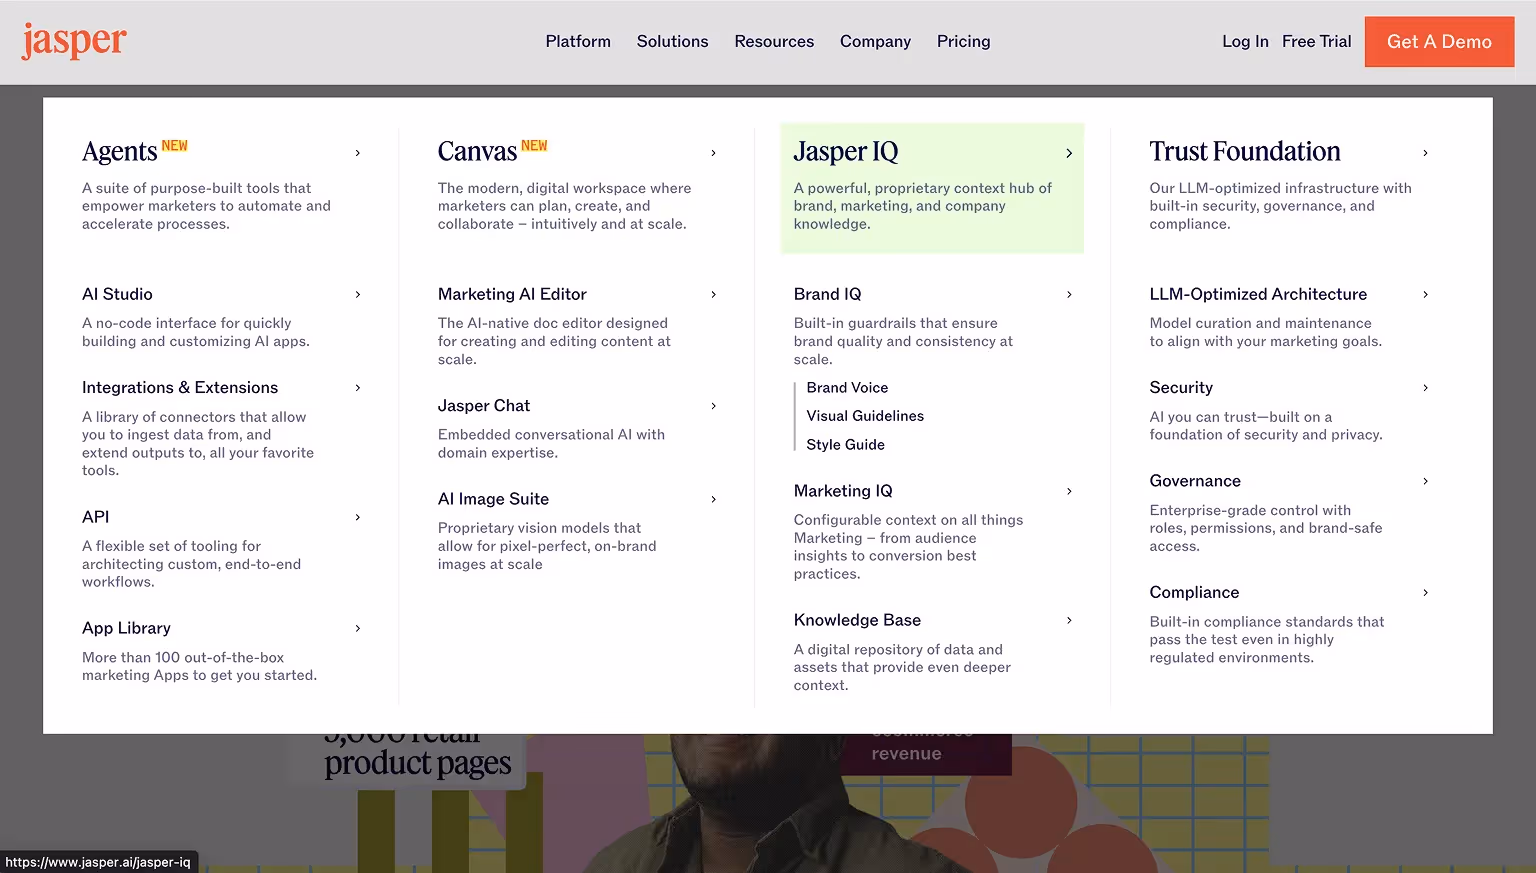Open the Visual Guidelines sub-item
The height and width of the screenshot is (873, 1536).
click(865, 416)
